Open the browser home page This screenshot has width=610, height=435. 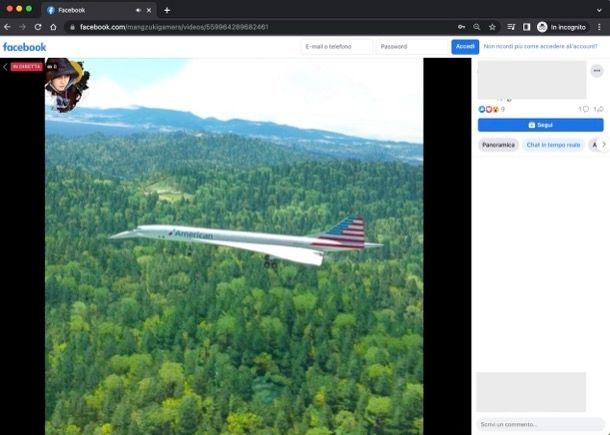pos(53,27)
